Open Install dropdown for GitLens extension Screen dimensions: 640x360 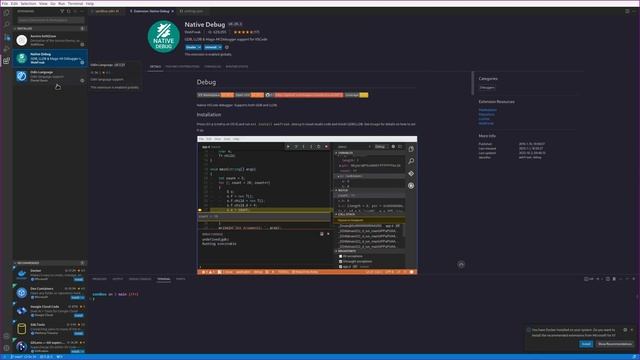coord(82,351)
